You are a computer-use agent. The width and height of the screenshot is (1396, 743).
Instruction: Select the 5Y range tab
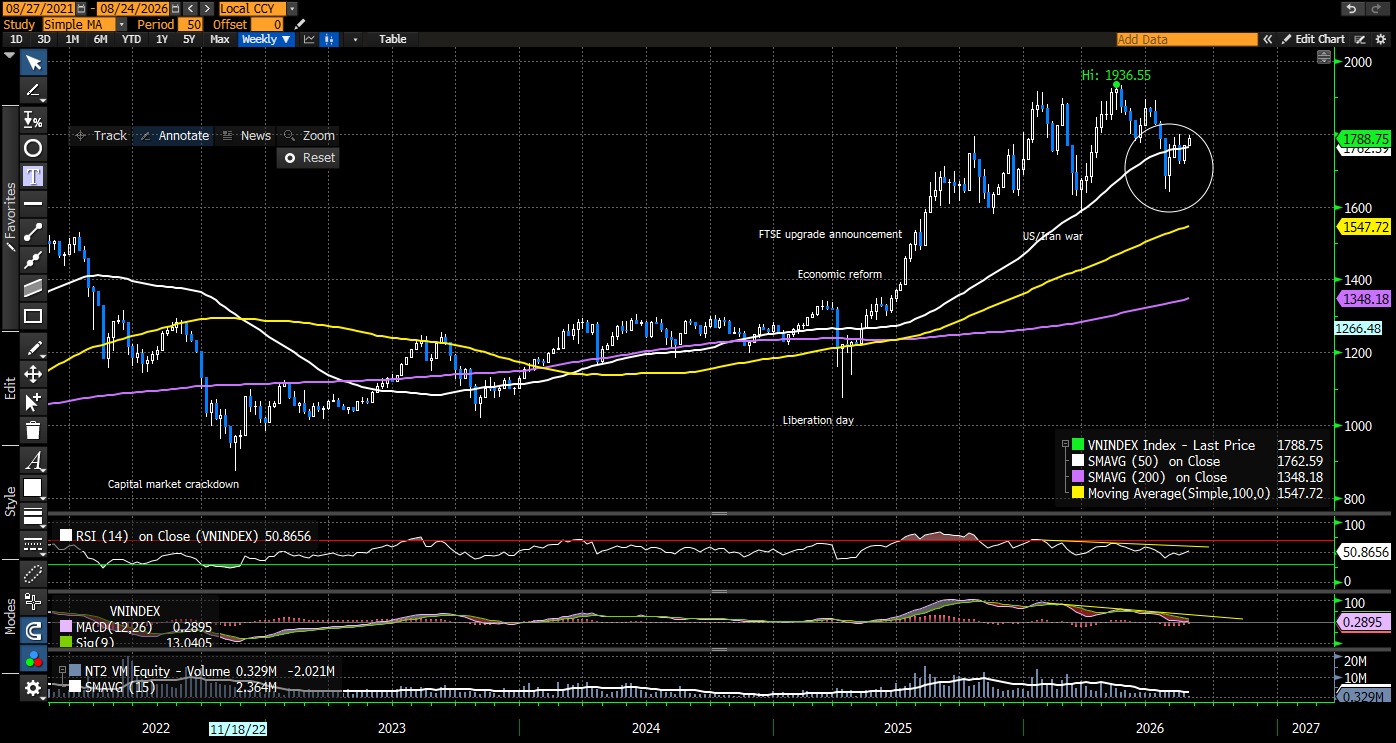point(189,39)
